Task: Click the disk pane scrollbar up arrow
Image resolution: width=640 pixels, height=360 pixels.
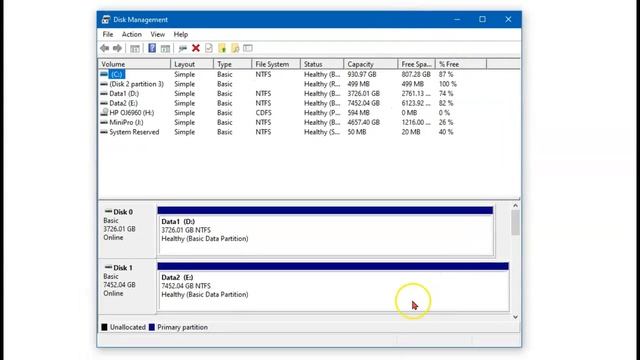Action: pyautogui.click(x=515, y=206)
